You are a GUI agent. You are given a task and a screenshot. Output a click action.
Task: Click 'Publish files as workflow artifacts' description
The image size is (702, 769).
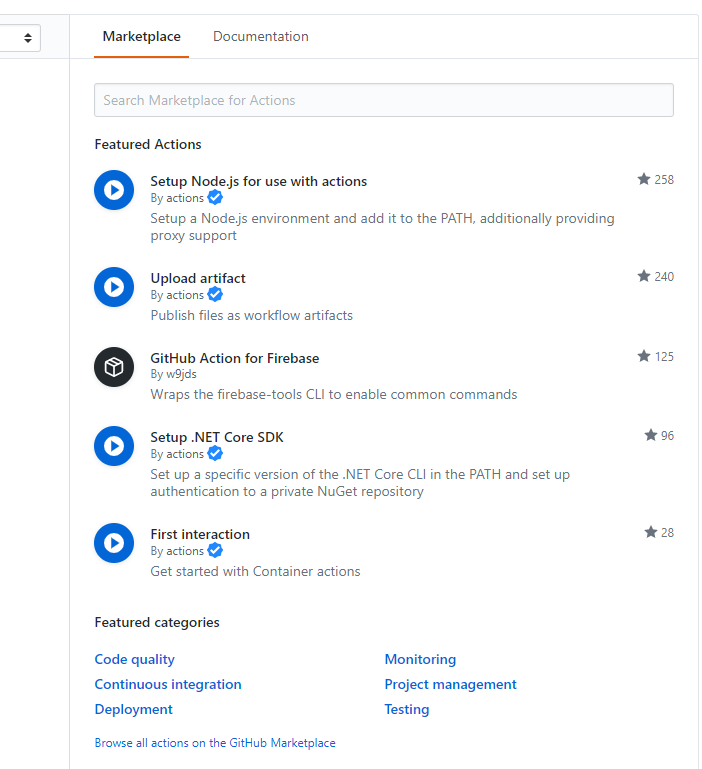pos(252,315)
